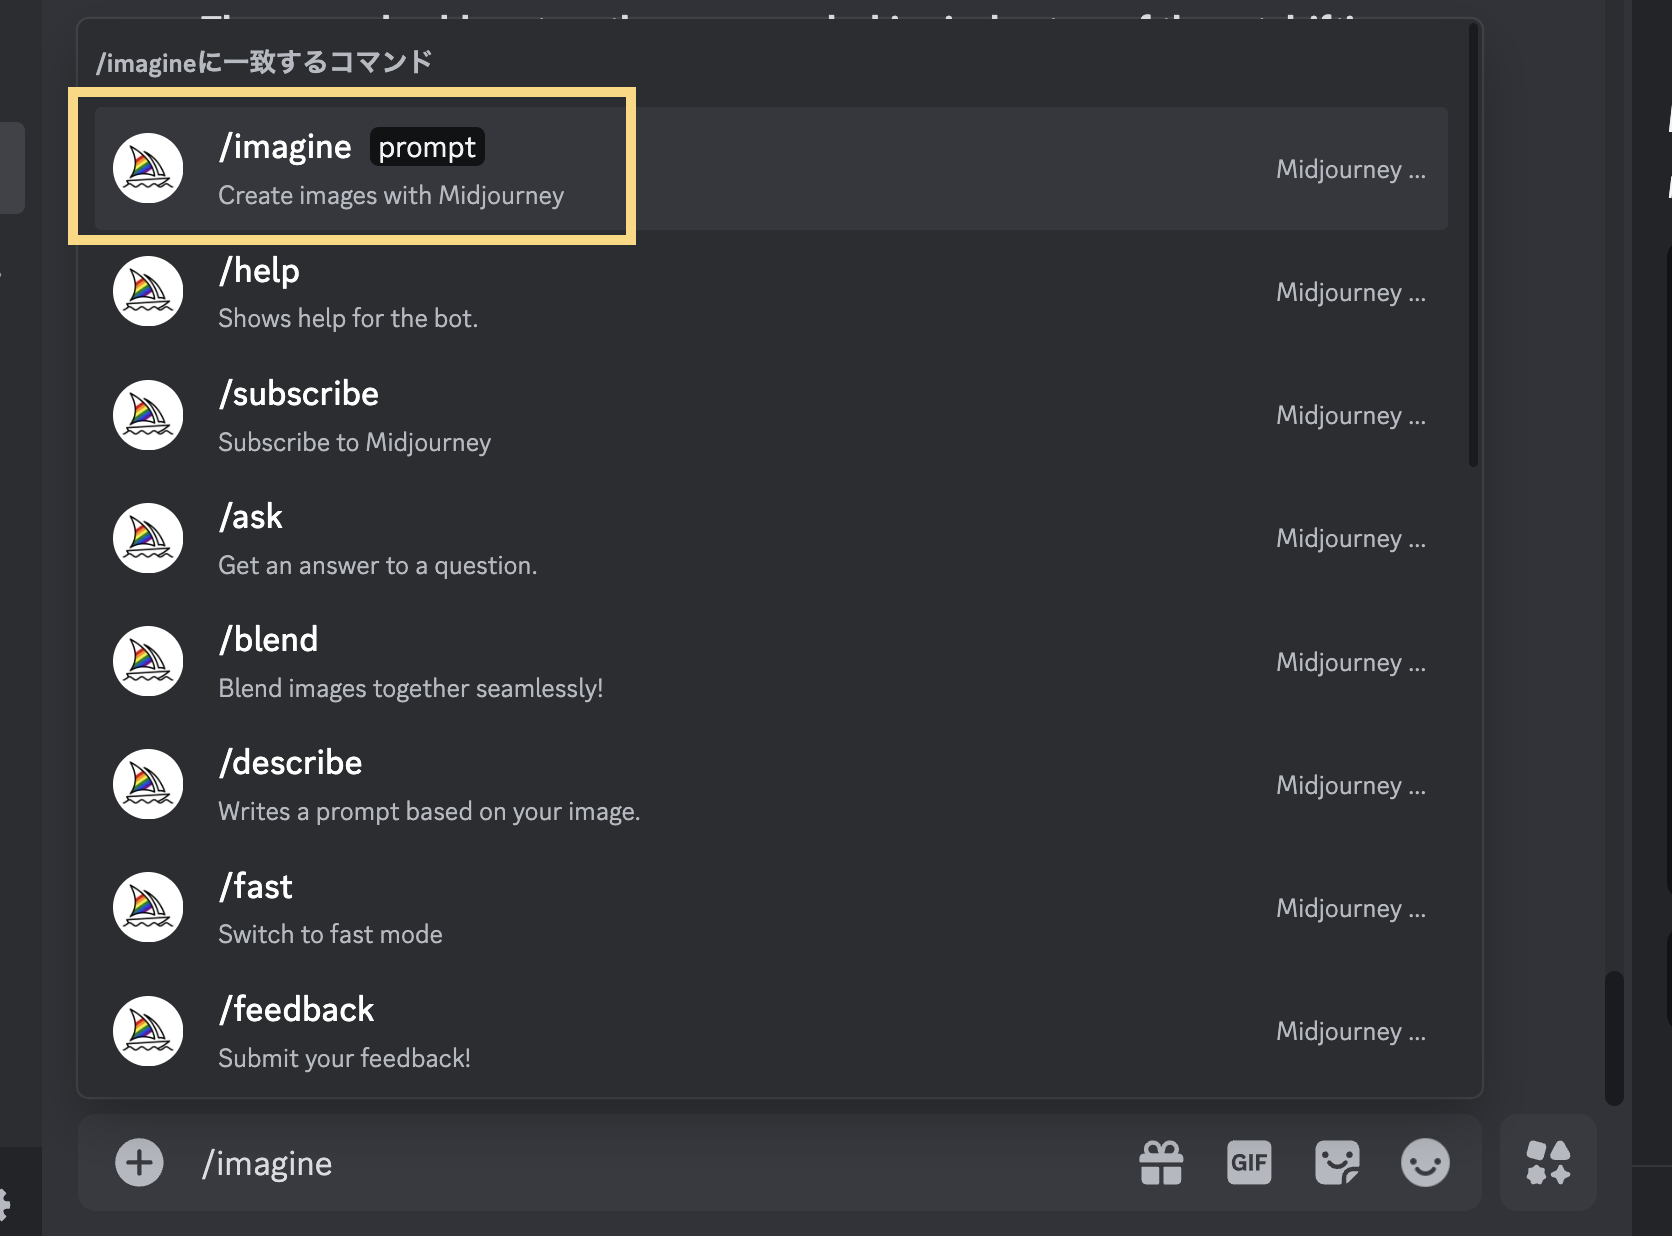
Task: Open the apps launcher button
Action: coord(1548,1163)
